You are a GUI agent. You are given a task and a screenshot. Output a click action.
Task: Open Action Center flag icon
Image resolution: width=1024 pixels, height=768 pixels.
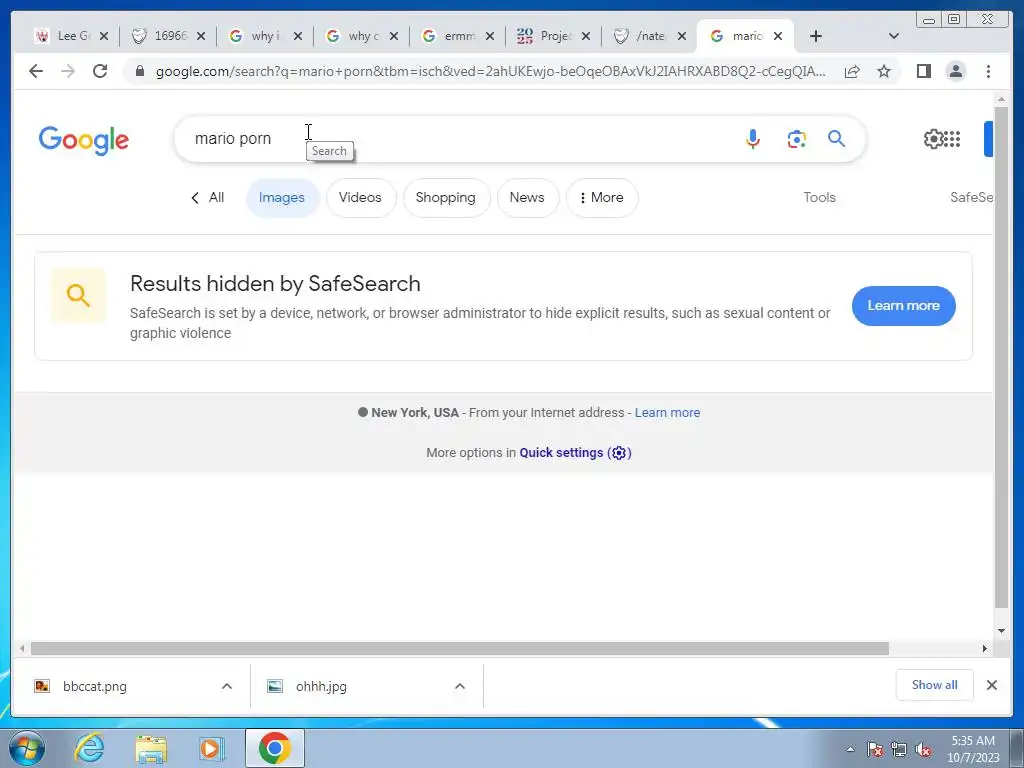[x=874, y=750]
